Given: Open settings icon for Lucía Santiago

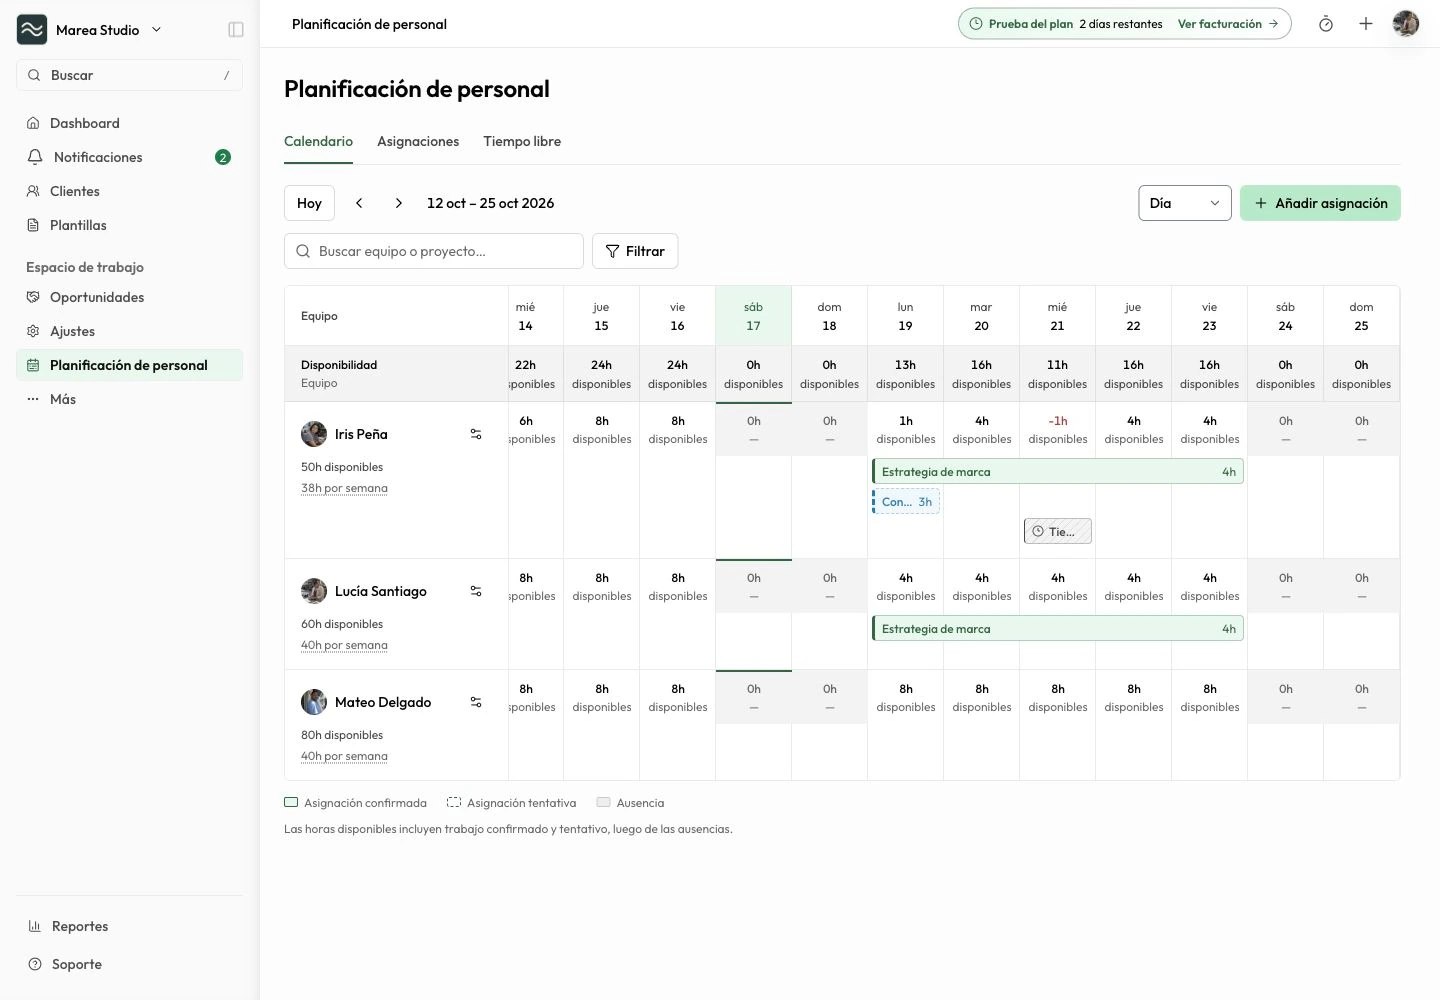Looking at the screenshot, I should click(476, 591).
